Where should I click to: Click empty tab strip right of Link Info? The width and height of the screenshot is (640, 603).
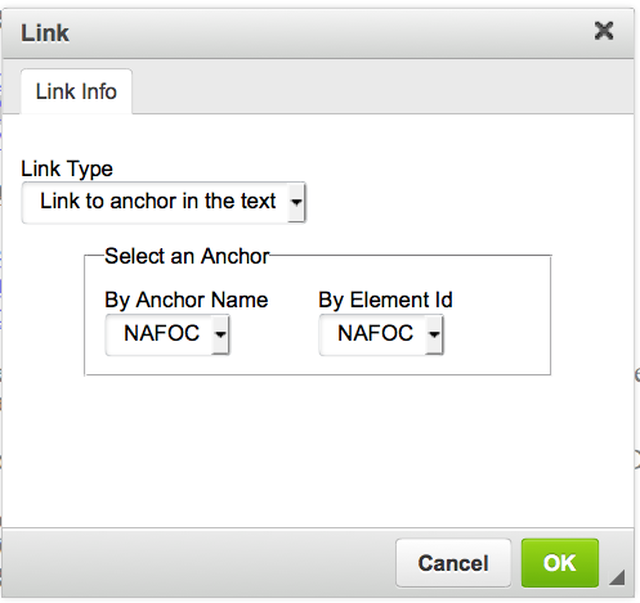(x=380, y=92)
